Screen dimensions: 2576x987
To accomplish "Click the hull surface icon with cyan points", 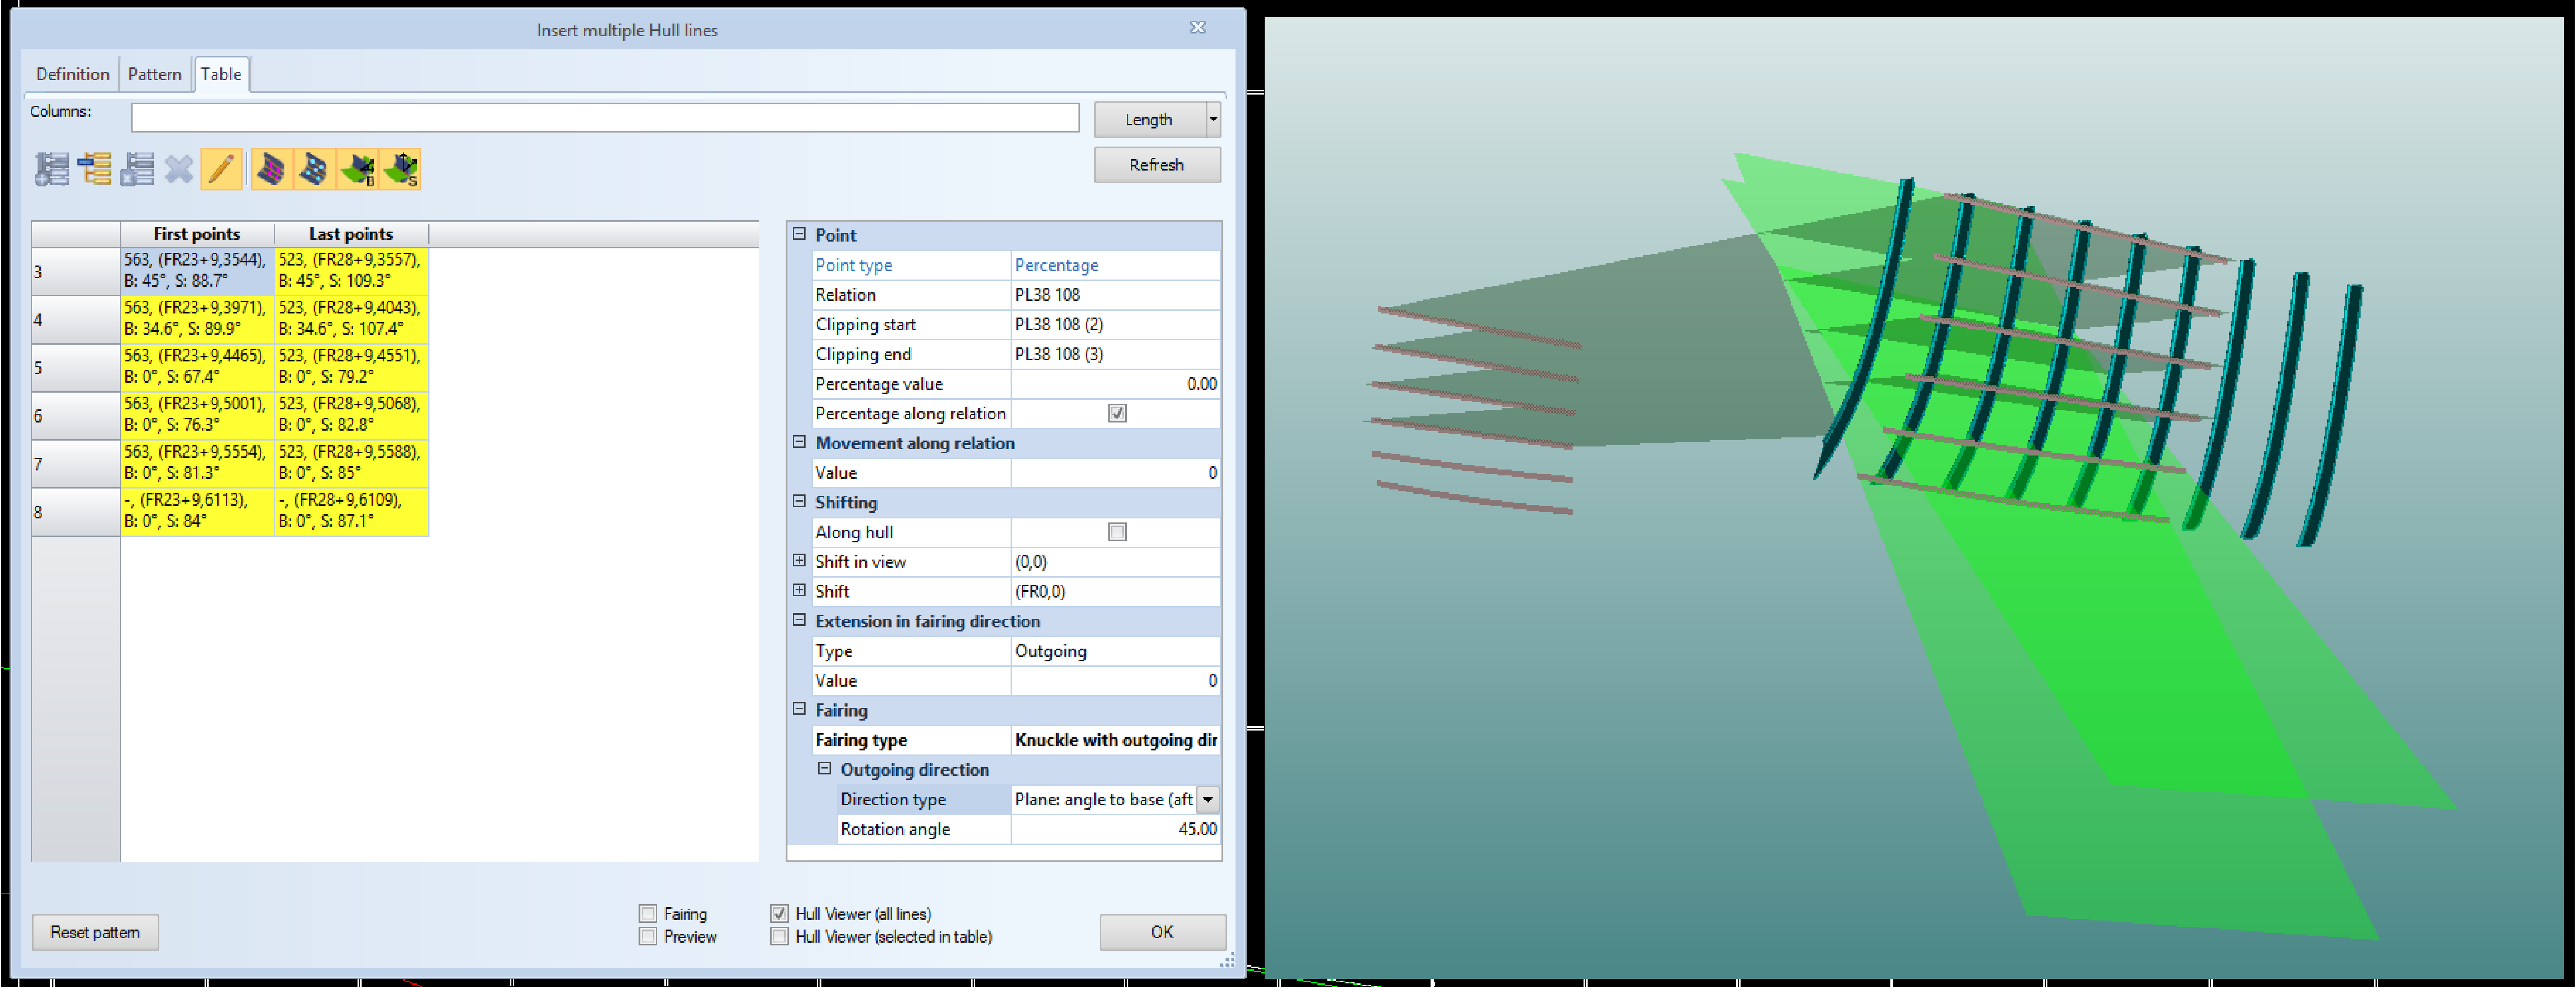I will (x=314, y=169).
